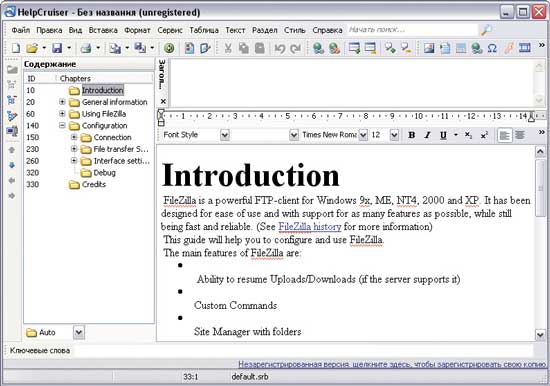Create a new document with the blank page icon
This screenshot has height=386, width=550.
tap(15, 48)
